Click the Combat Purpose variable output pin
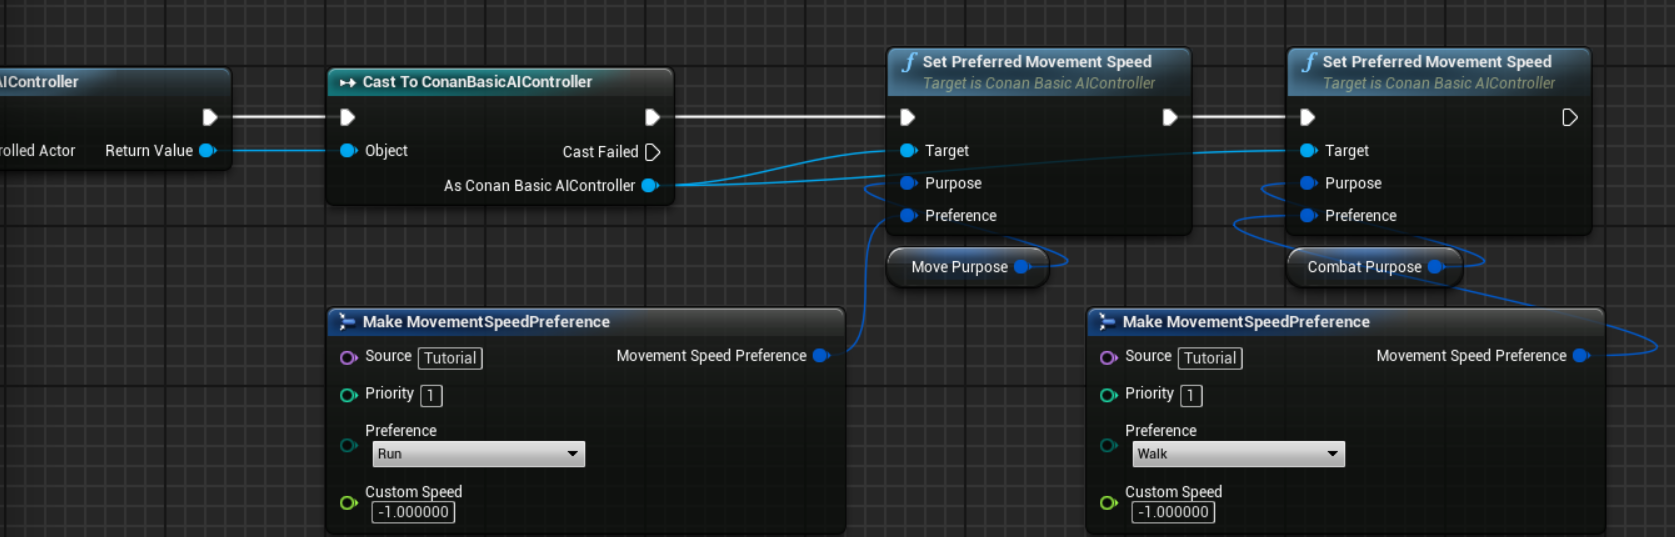The height and width of the screenshot is (537, 1675). (x=1435, y=267)
